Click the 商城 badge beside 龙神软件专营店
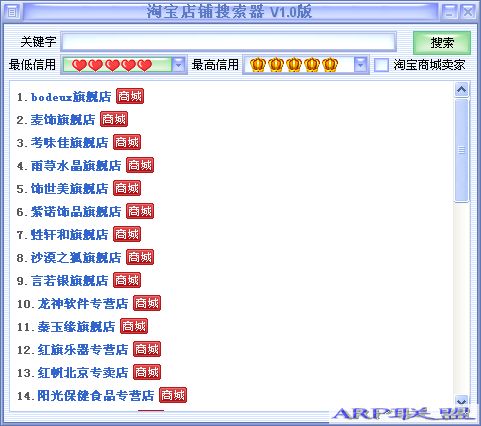 [147, 303]
